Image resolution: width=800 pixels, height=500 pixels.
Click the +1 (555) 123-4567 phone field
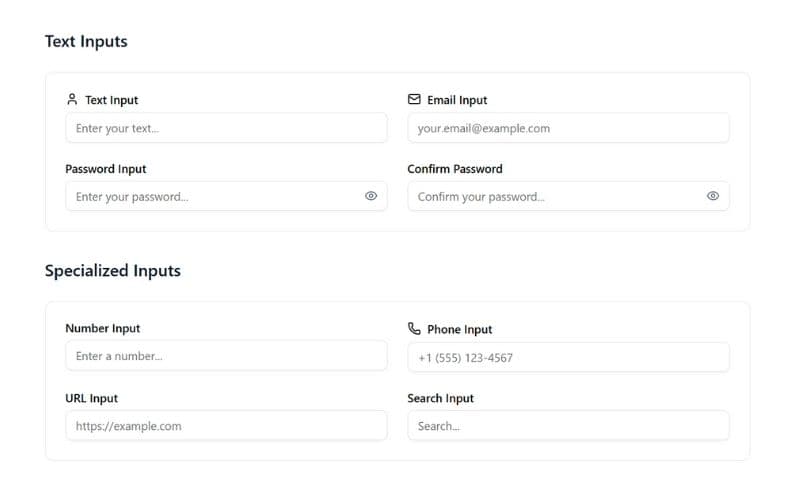point(568,357)
